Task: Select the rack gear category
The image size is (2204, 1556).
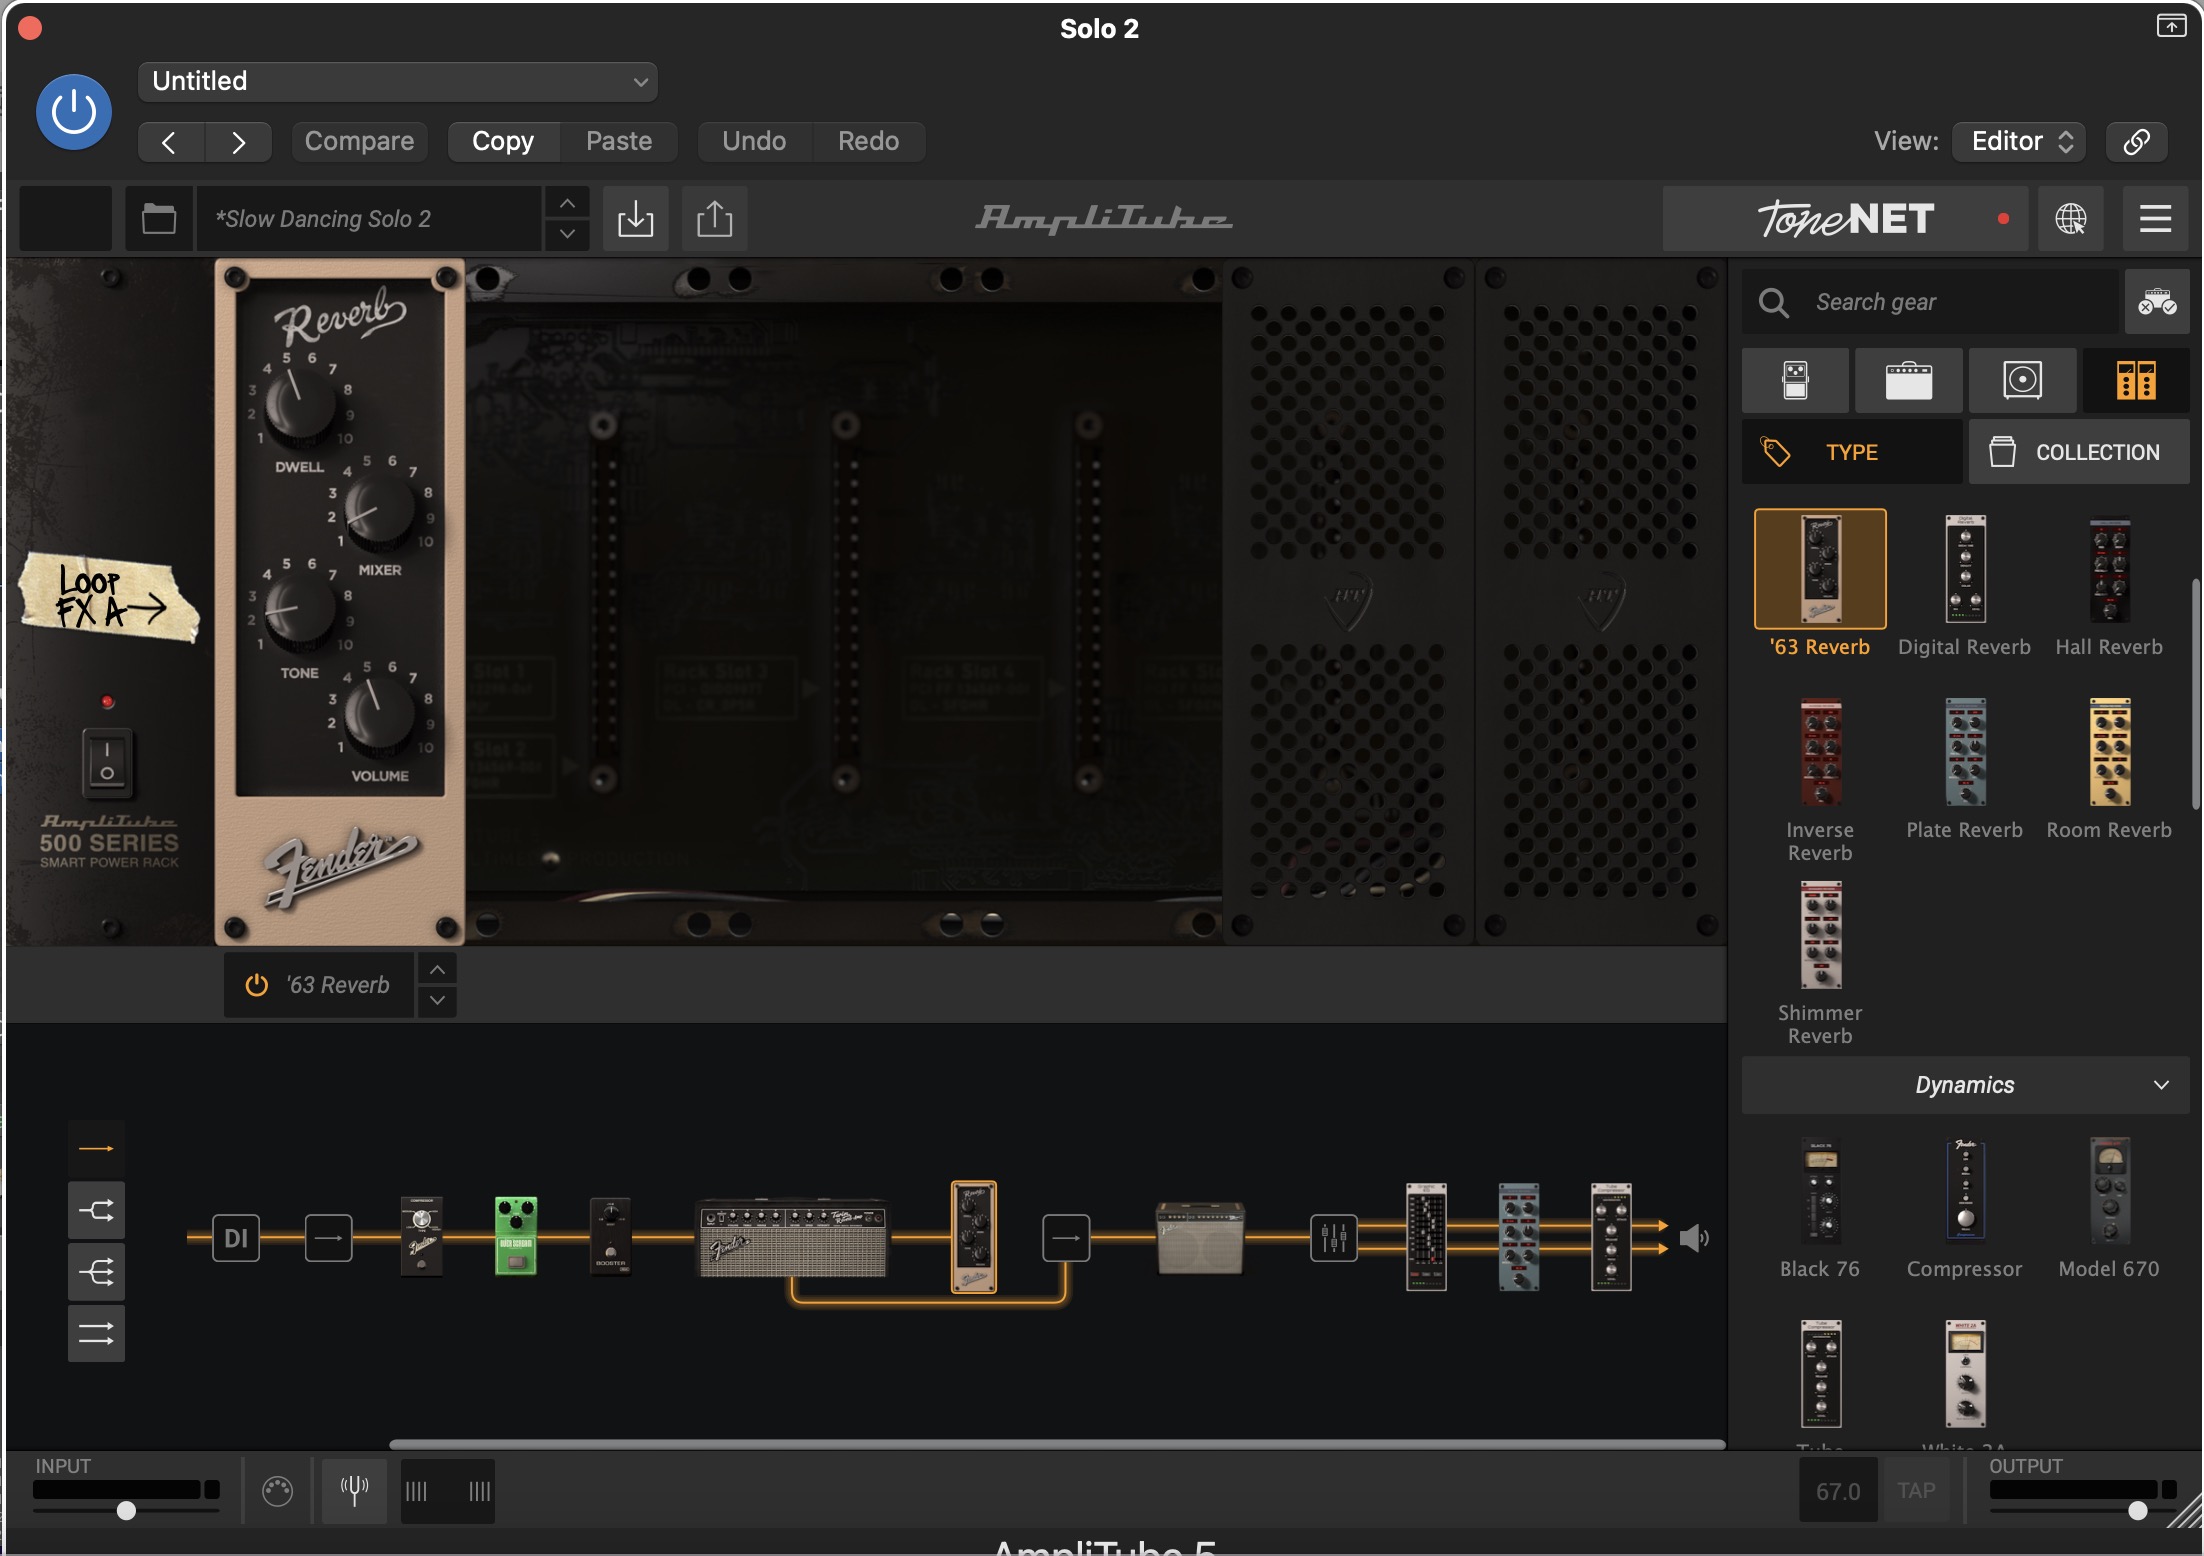Action: (x=2136, y=381)
